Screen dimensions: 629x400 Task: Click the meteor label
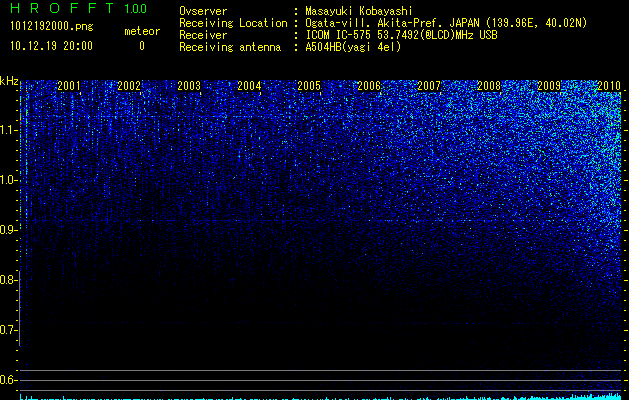(x=142, y=31)
